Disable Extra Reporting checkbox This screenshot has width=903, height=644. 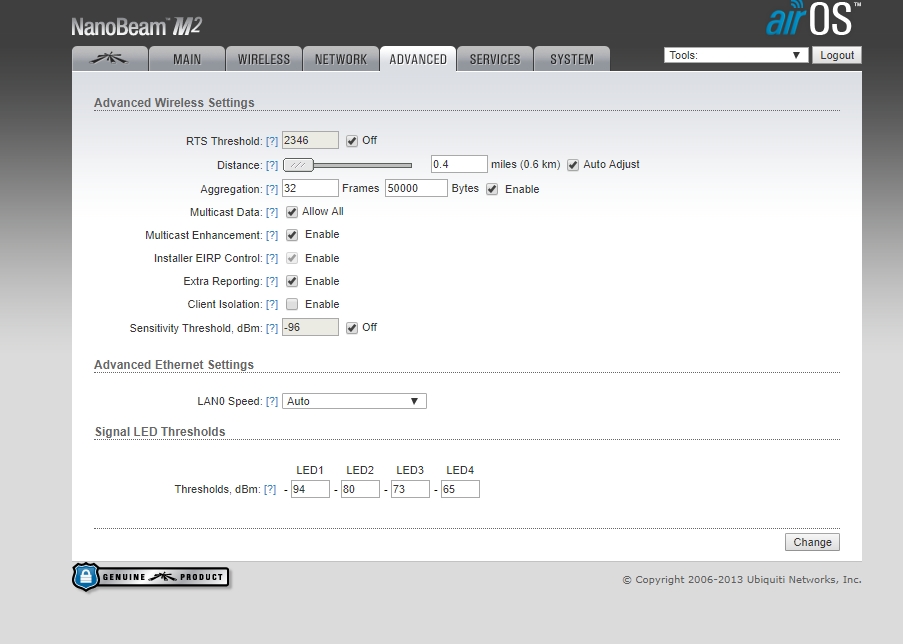pyautogui.click(x=292, y=281)
